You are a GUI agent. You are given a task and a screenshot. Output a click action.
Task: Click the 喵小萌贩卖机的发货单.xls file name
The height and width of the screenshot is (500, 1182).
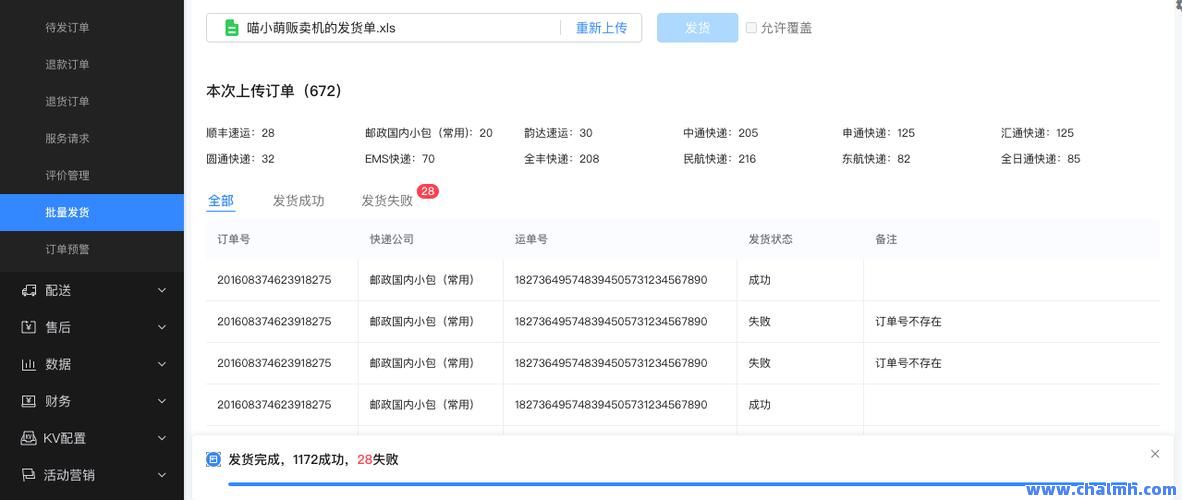click(321, 28)
